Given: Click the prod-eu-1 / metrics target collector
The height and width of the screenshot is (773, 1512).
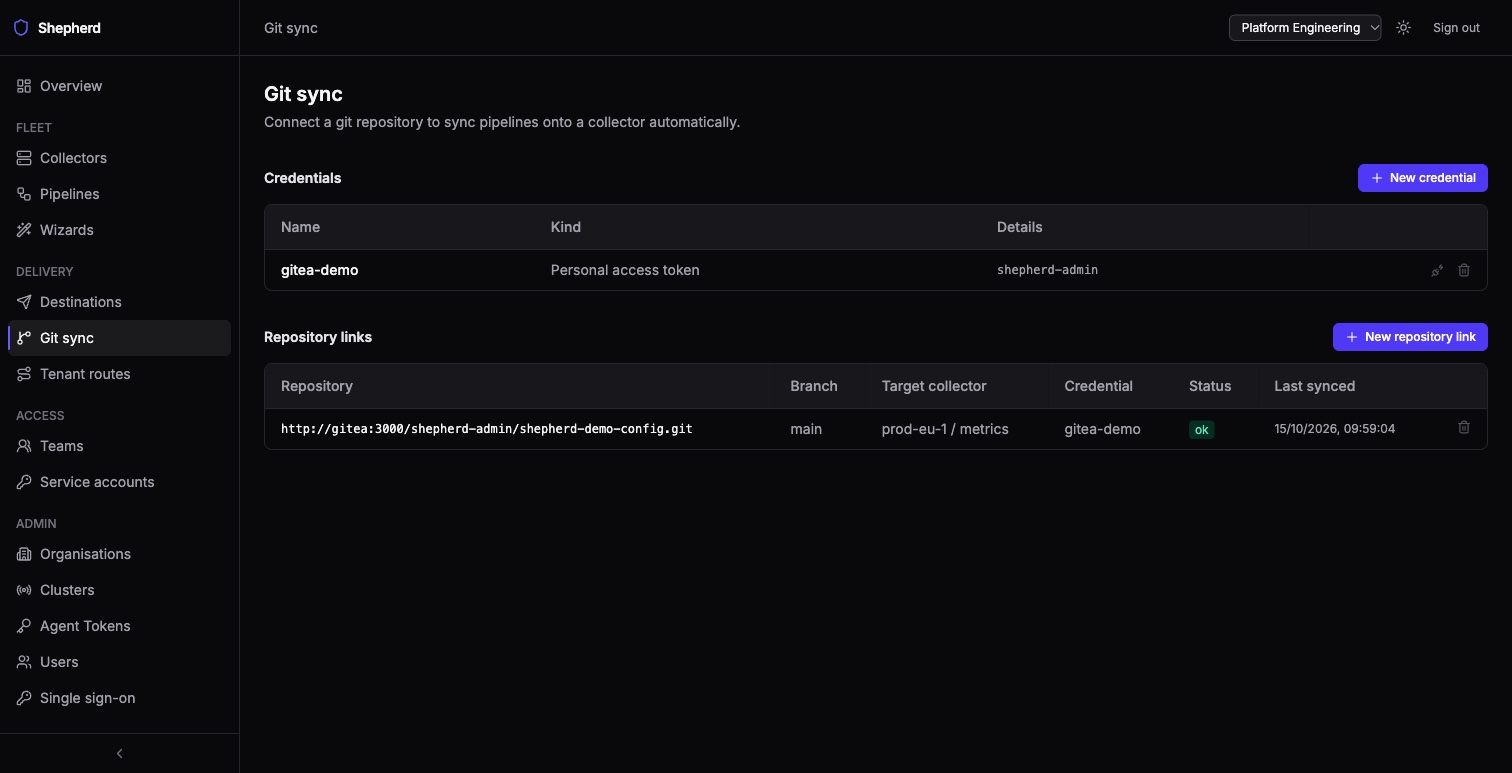Looking at the screenshot, I should point(945,429).
